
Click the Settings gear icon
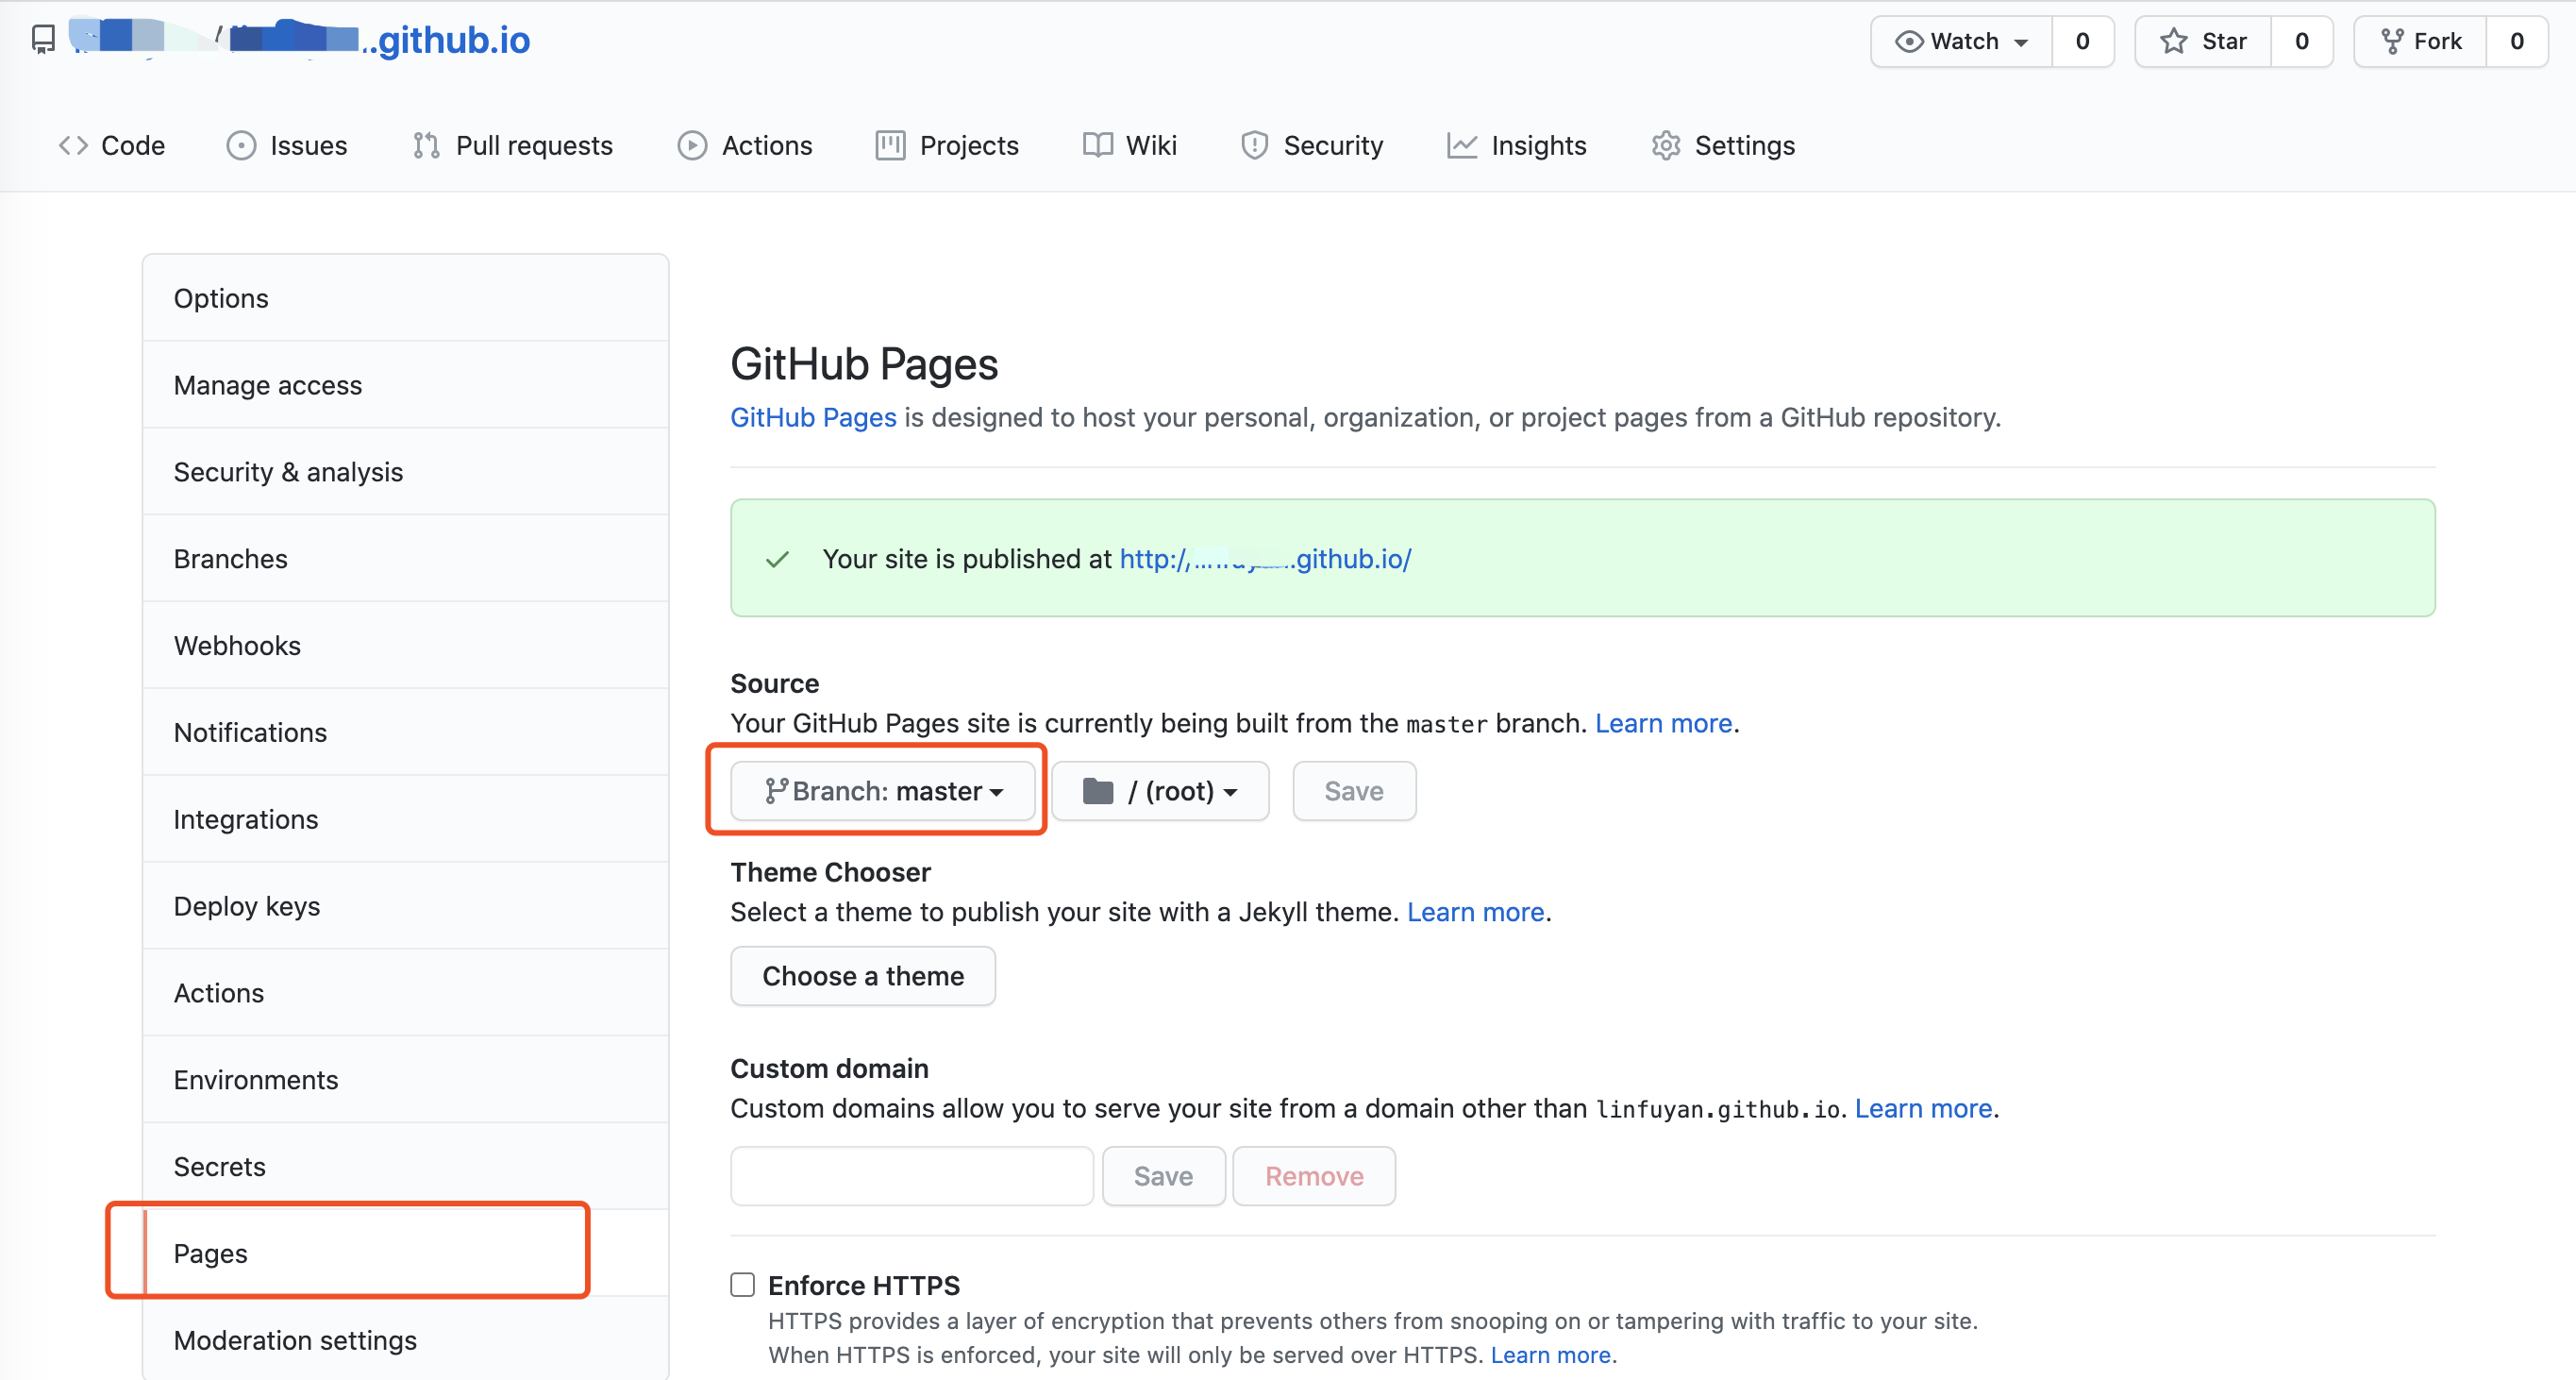click(1665, 146)
